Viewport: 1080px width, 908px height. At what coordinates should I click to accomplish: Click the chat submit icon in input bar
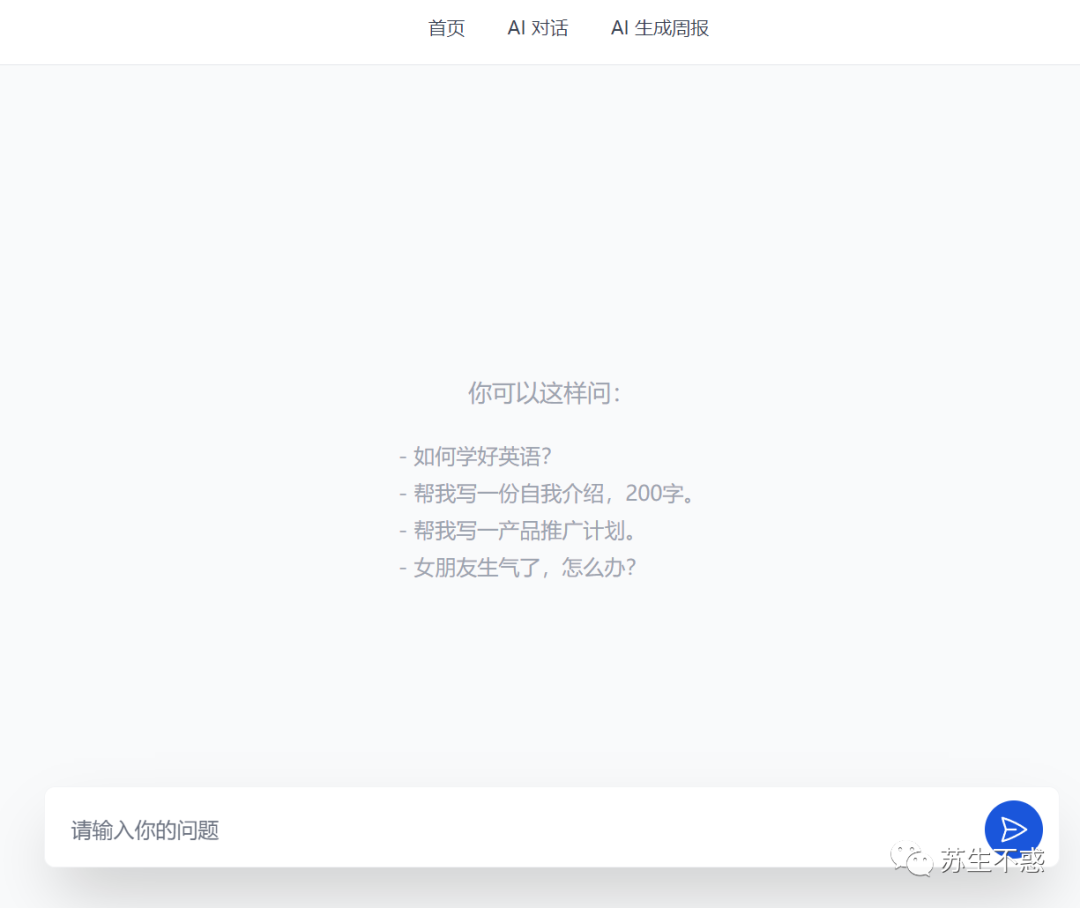click(x=1013, y=828)
